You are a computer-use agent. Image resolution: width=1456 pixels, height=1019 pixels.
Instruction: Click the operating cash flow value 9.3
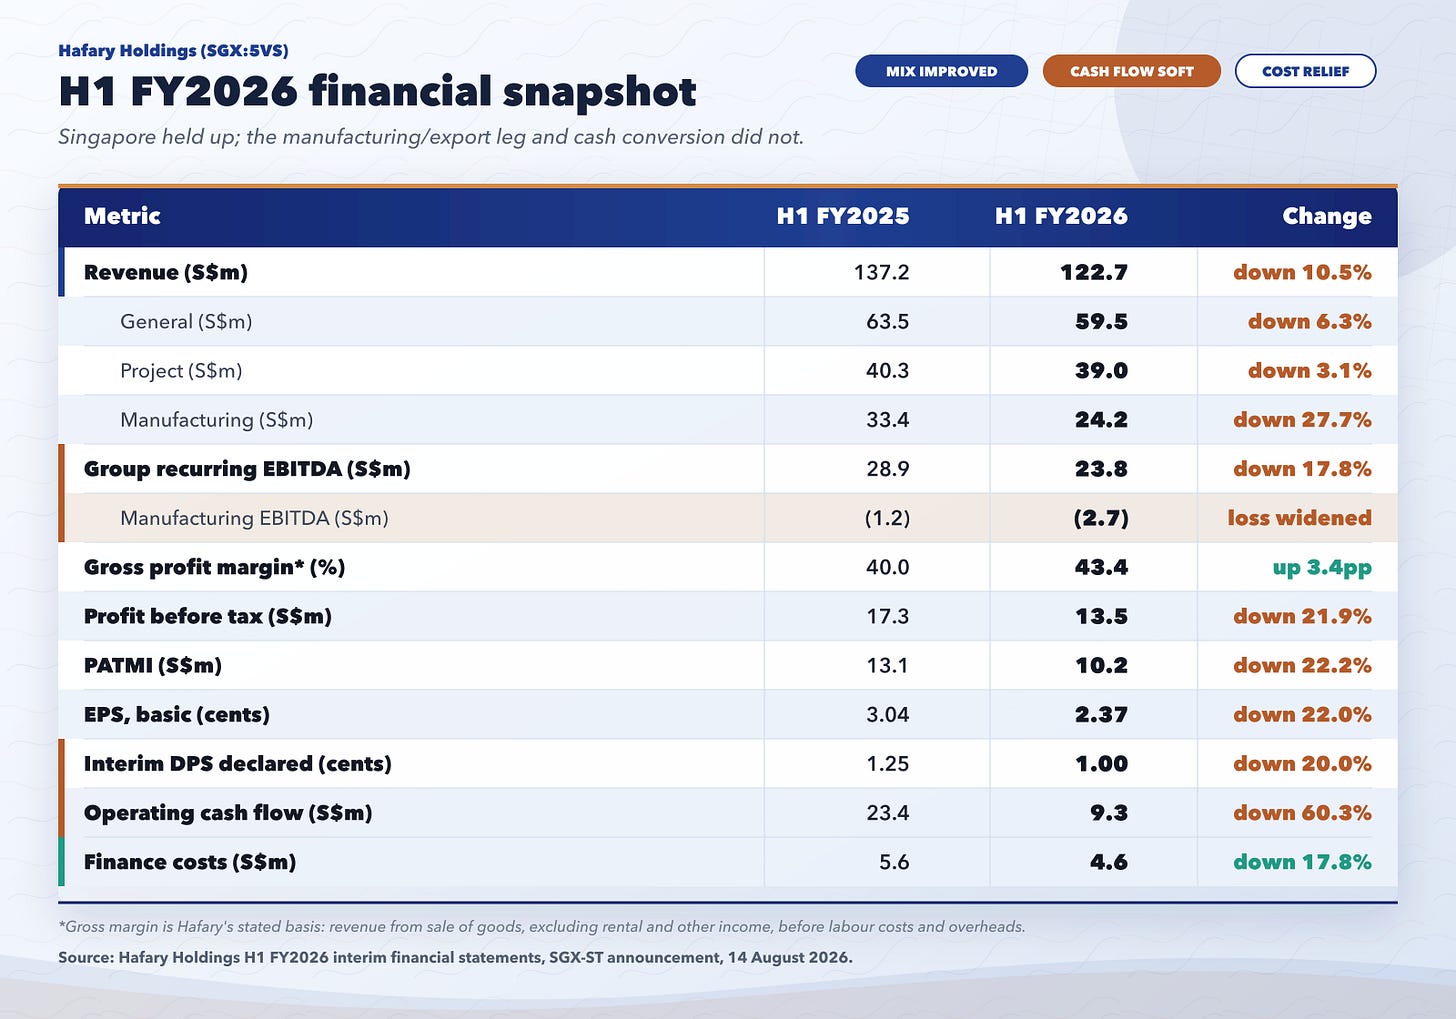pyautogui.click(x=1109, y=812)
